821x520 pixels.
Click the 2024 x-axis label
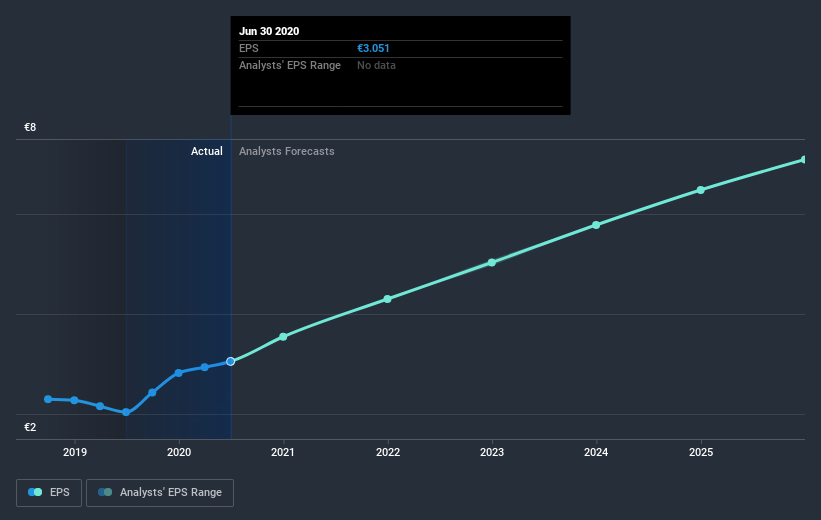pyautogui.click(x=596, y=452)
